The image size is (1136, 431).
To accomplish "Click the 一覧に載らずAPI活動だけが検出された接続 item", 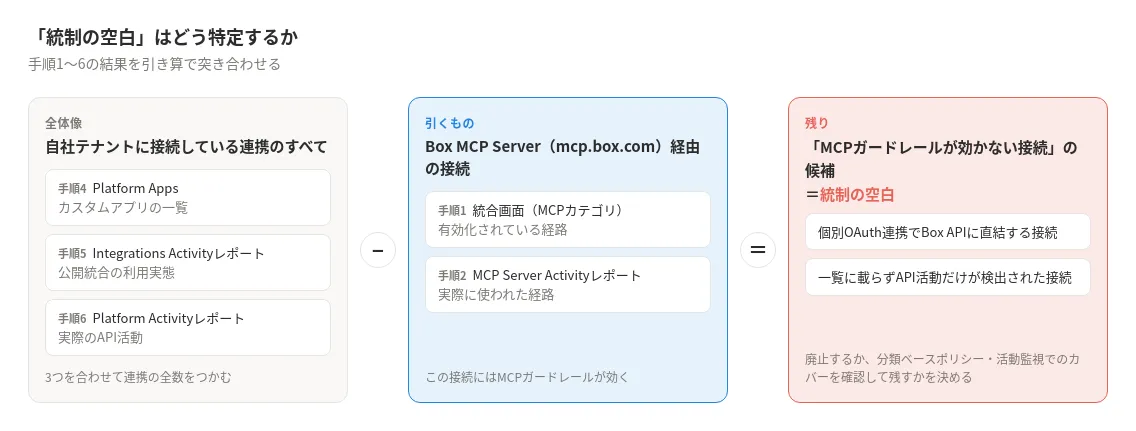I will [948, 277].
